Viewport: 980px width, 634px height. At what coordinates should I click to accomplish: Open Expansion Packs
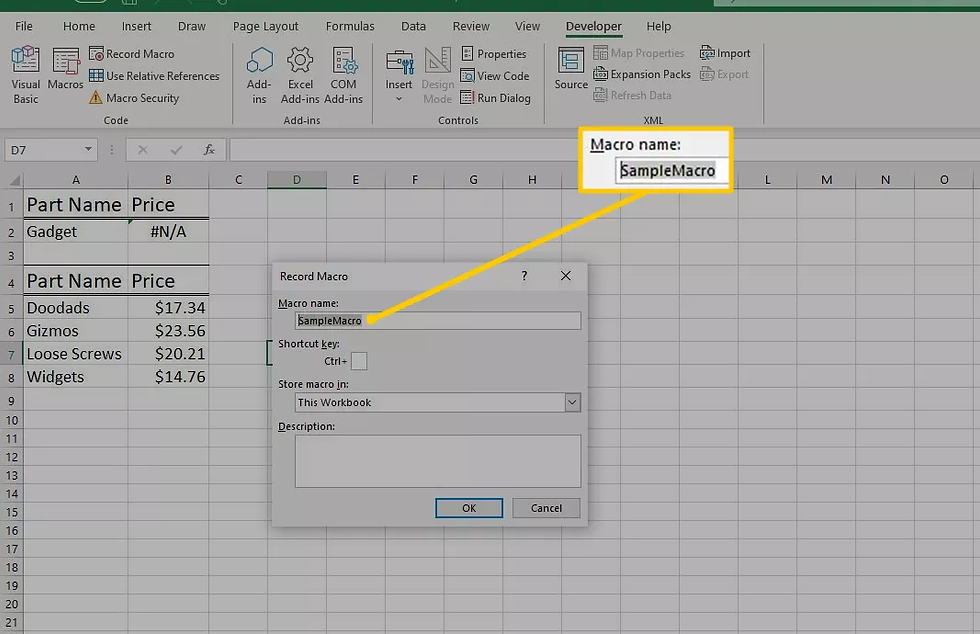click(642, 74)
